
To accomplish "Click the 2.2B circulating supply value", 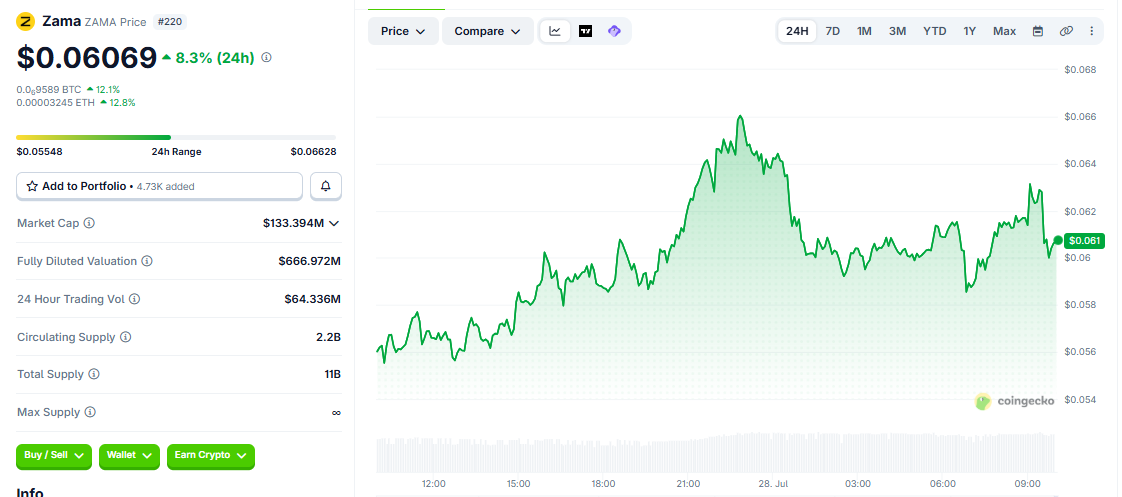I will pyautogui.click(x=328, y=337).
